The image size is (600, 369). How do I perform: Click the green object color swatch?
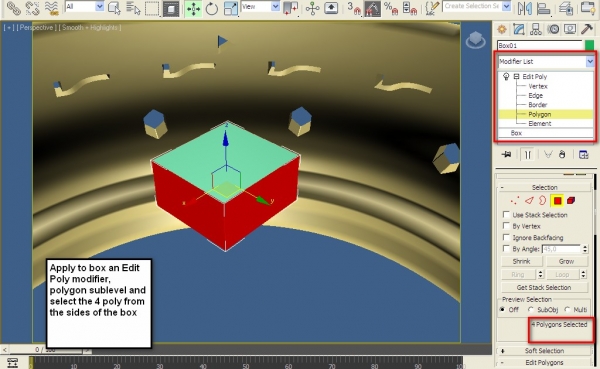point(589,46)
